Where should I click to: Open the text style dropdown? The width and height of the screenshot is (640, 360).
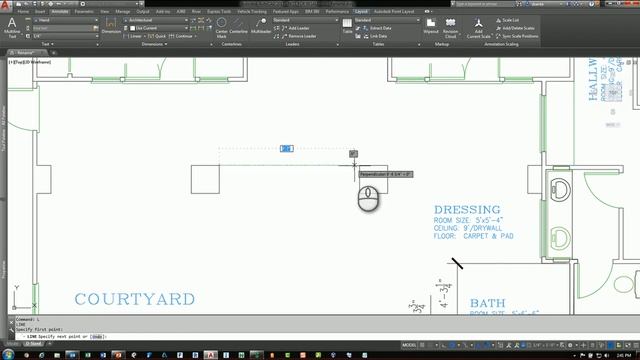click(x=66, y=20)
